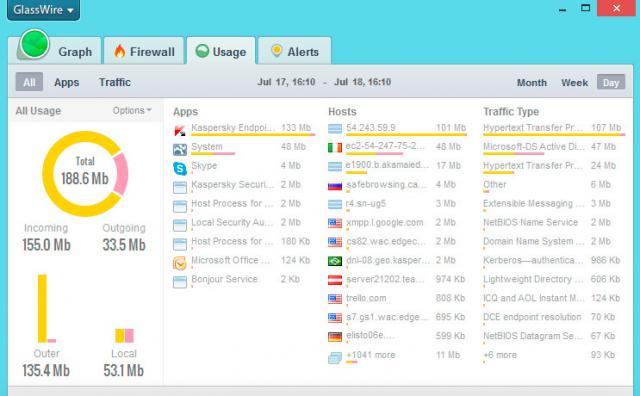The height and width of the screenshot is (396, 640).
Task: Expand the +1041 more hosts entry
Action: [x=371, y=355]
